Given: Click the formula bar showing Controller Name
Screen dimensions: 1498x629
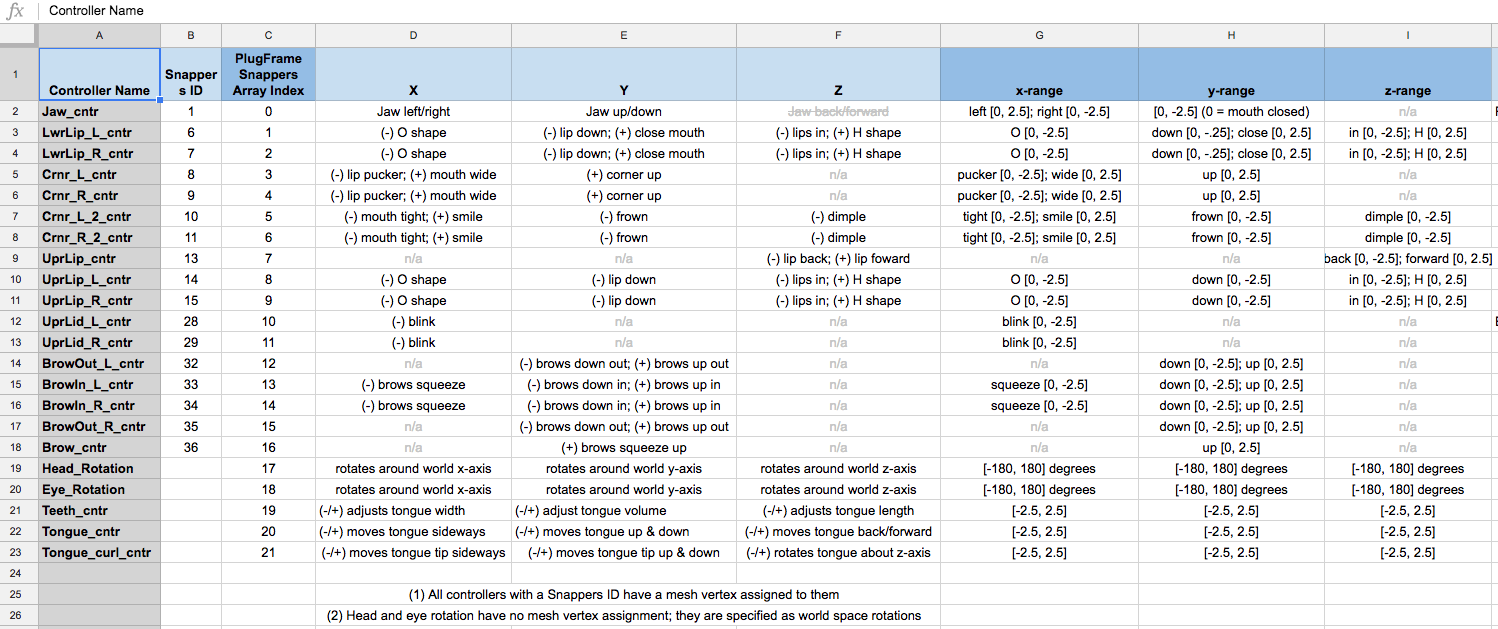Looking at the screenshot, I should [x=770, y=11].
